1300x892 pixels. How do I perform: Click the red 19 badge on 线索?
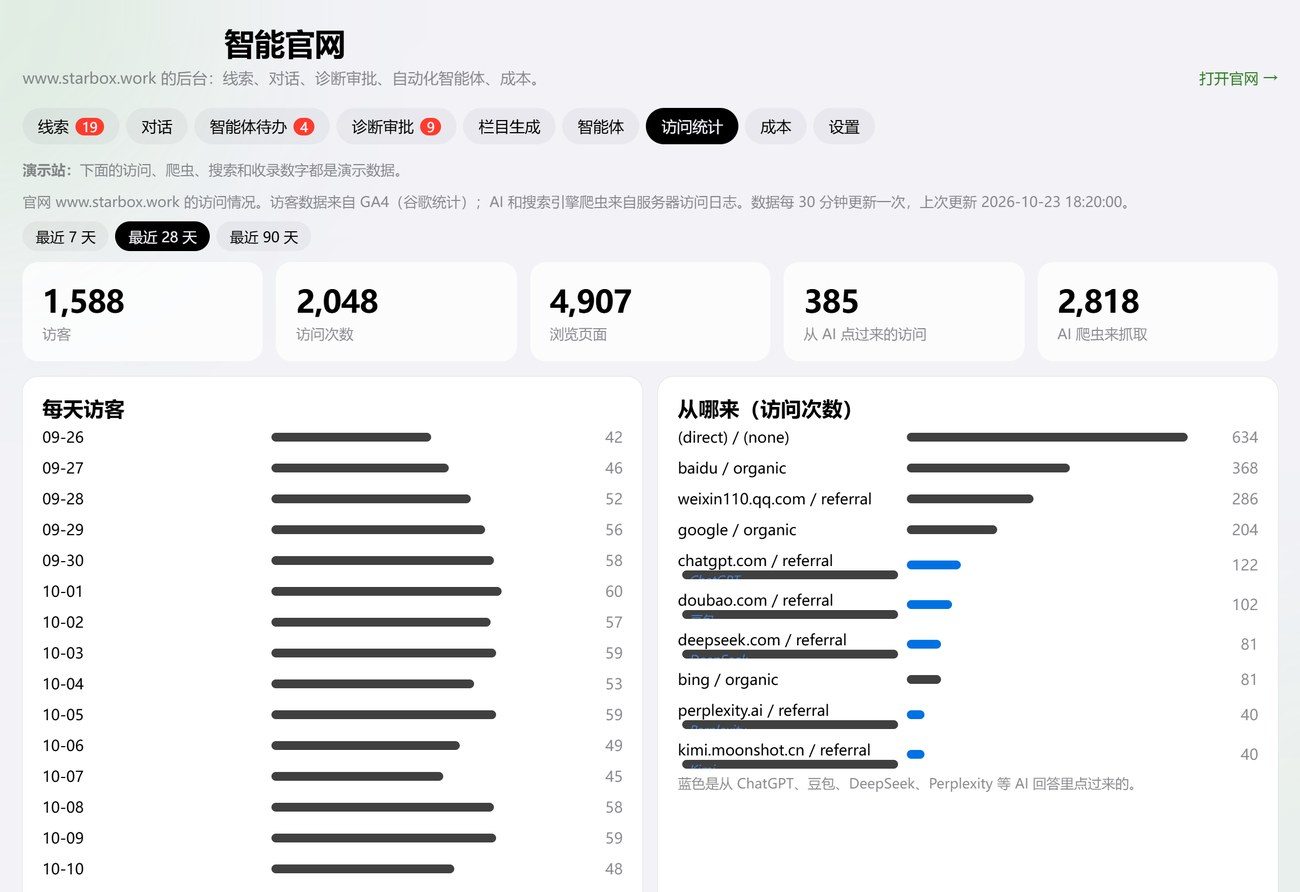coord(89,127)
